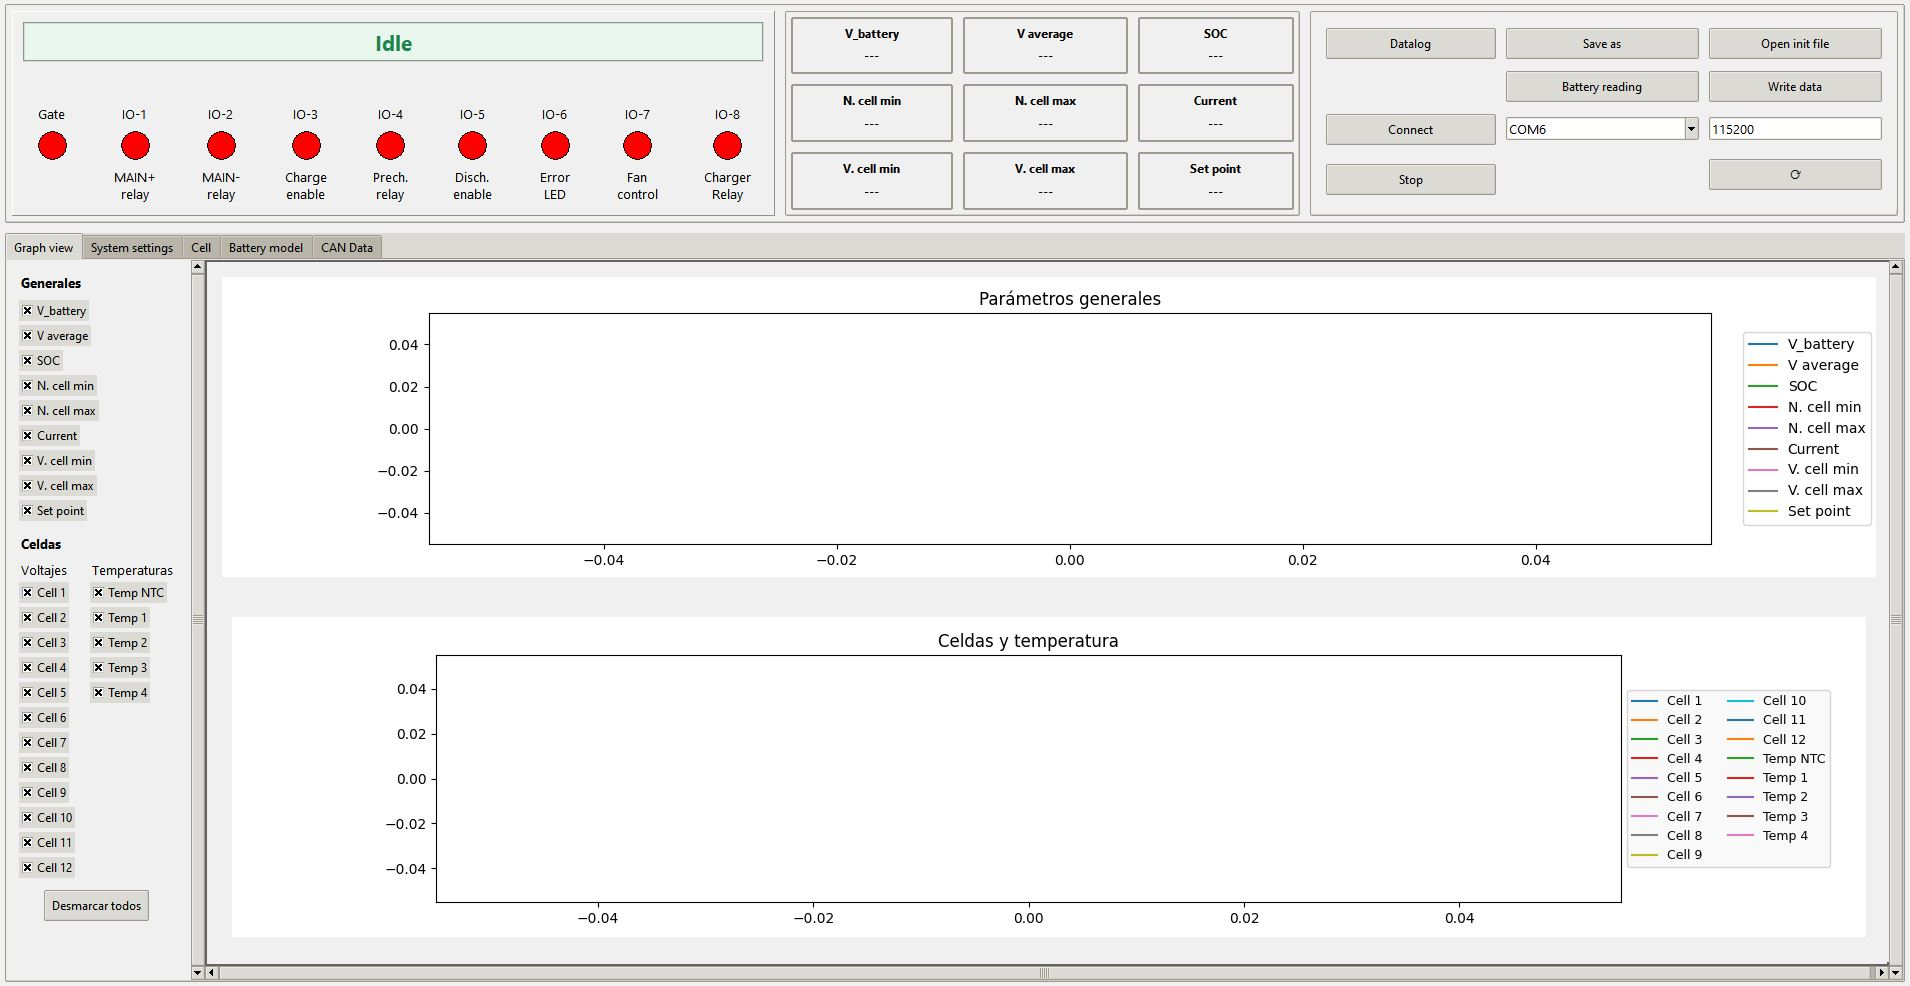Switch to the Battery model tab
This screenshot has height=986, width=1910.
click(x=264, y=247)
